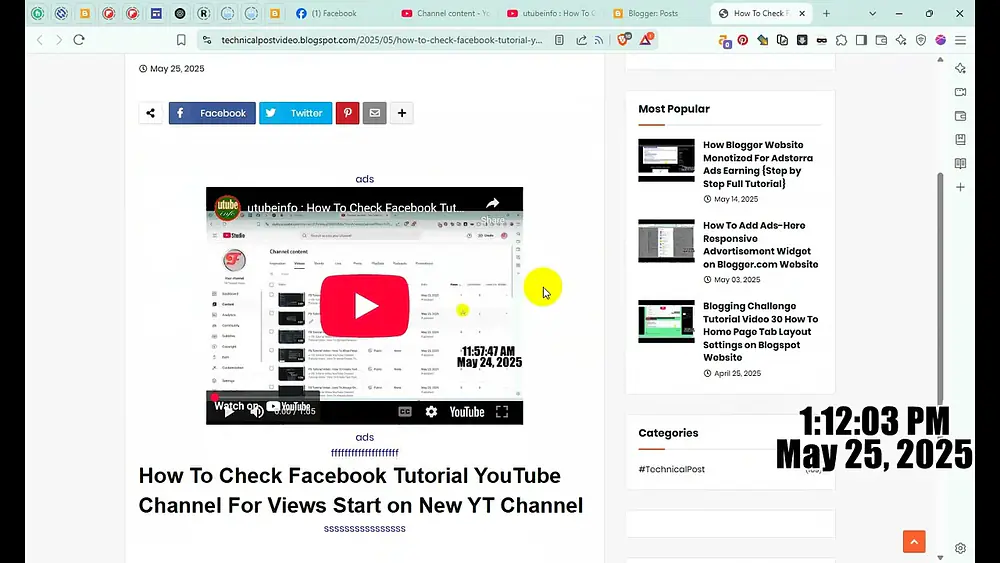Open the profile avatar in toolbar

[x=940, y=40]
